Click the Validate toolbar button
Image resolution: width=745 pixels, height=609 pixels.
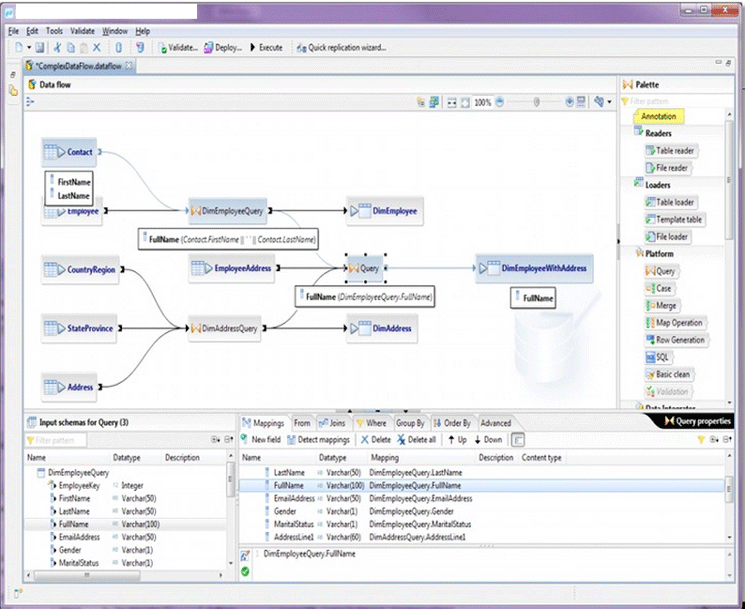click(x=178, y=48)
